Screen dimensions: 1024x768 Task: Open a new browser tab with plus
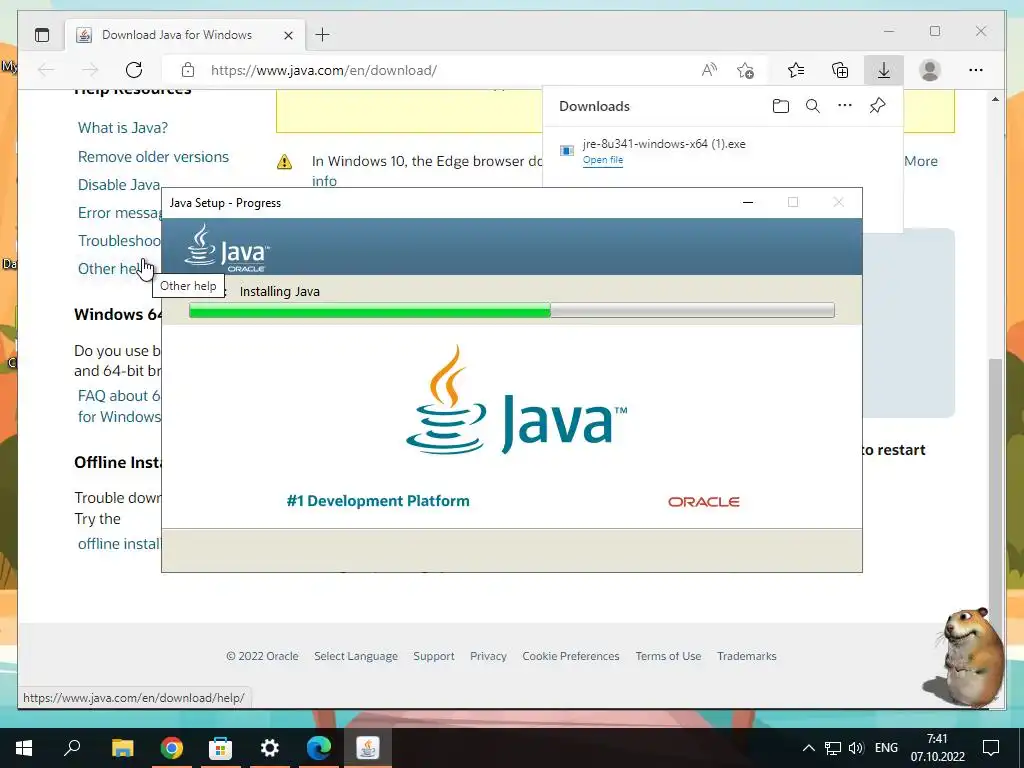[323, 35]
